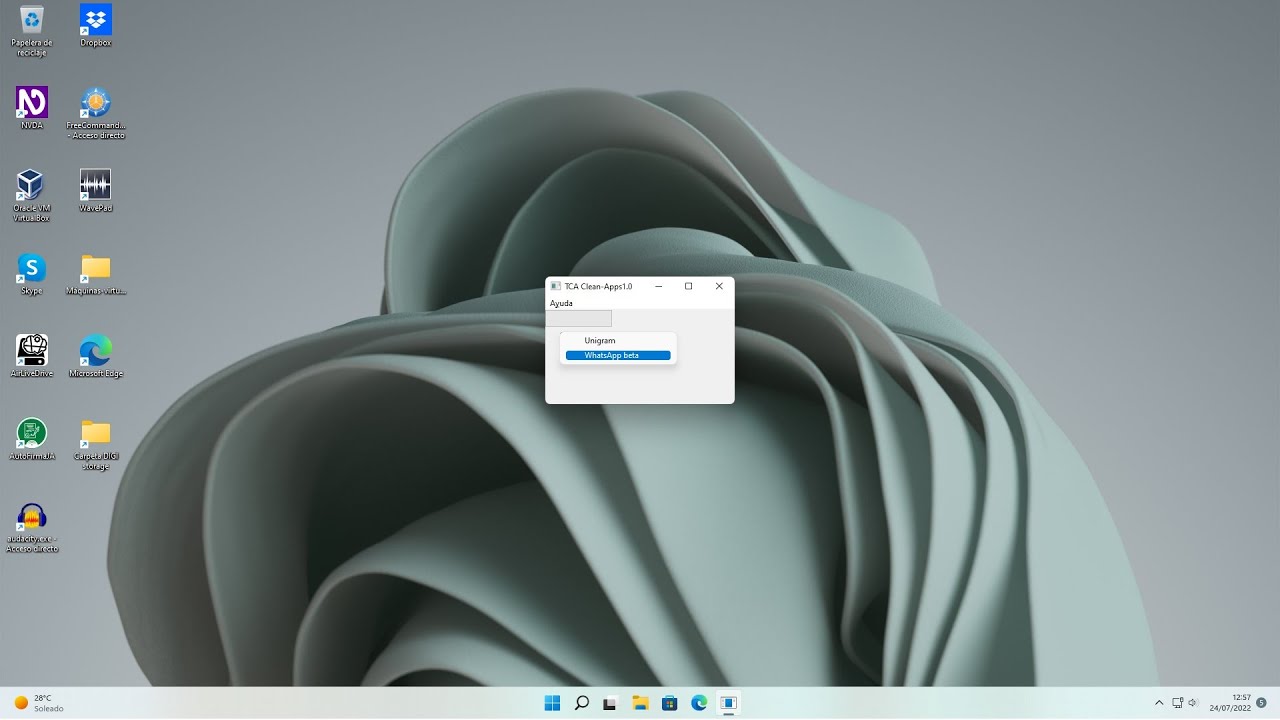Open the Windows Start menu

[552, 703]
